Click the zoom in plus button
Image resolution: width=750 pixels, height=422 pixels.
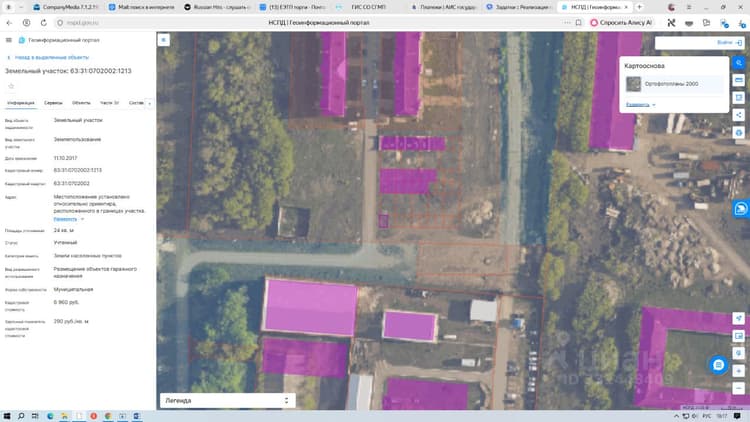(x=739, y=371)
